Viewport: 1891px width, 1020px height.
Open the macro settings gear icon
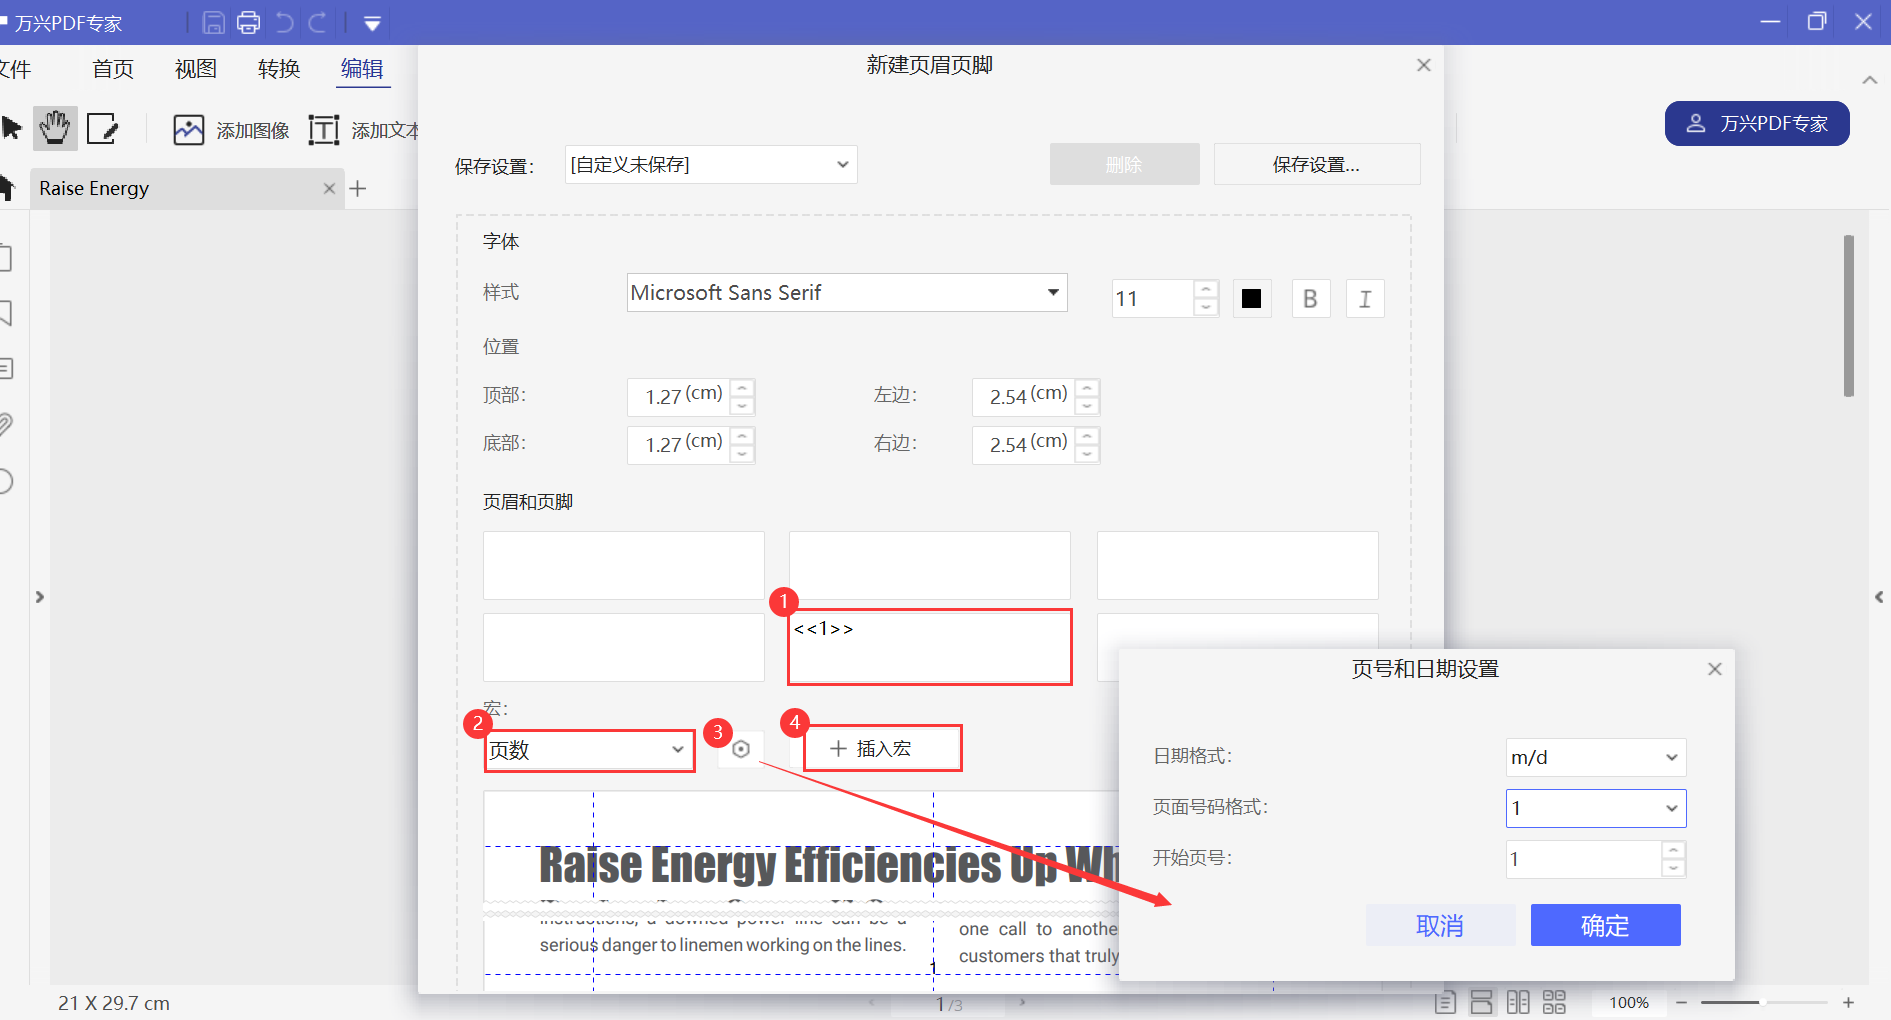pyautogui.click(x=740, y=748)
